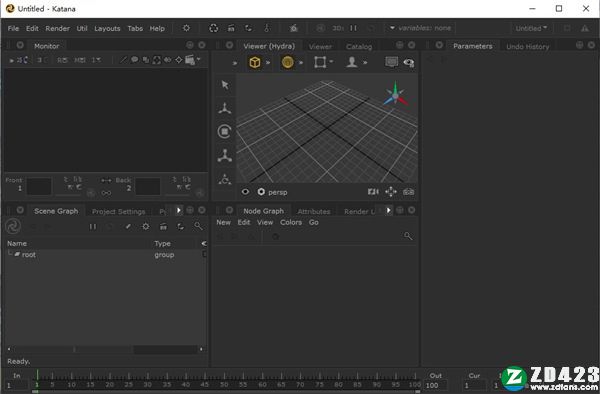Click the XYZ axis gizmo in the viewport
This screenshot has width=600, height=394.
(x=395, y=94)
